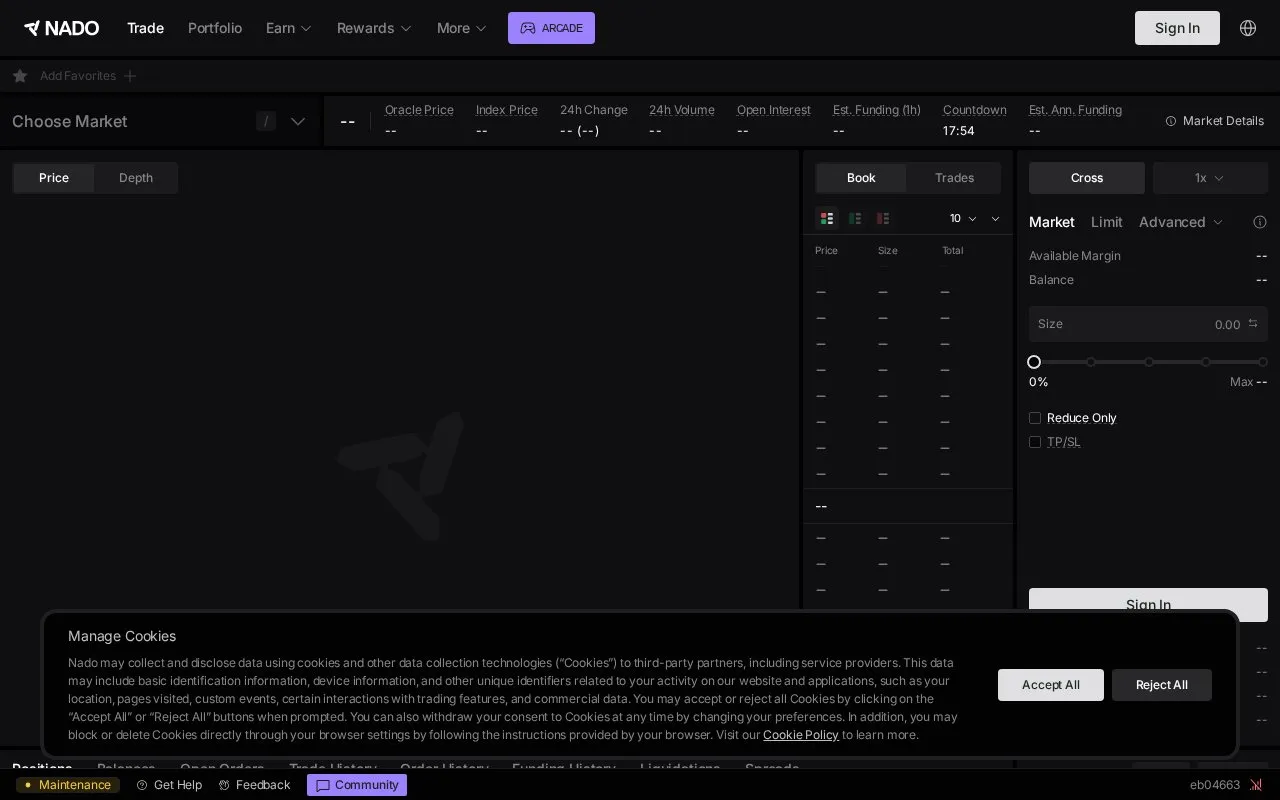Open the Community chat button
Screen dimensions: 1280x800
click(357, 785)
